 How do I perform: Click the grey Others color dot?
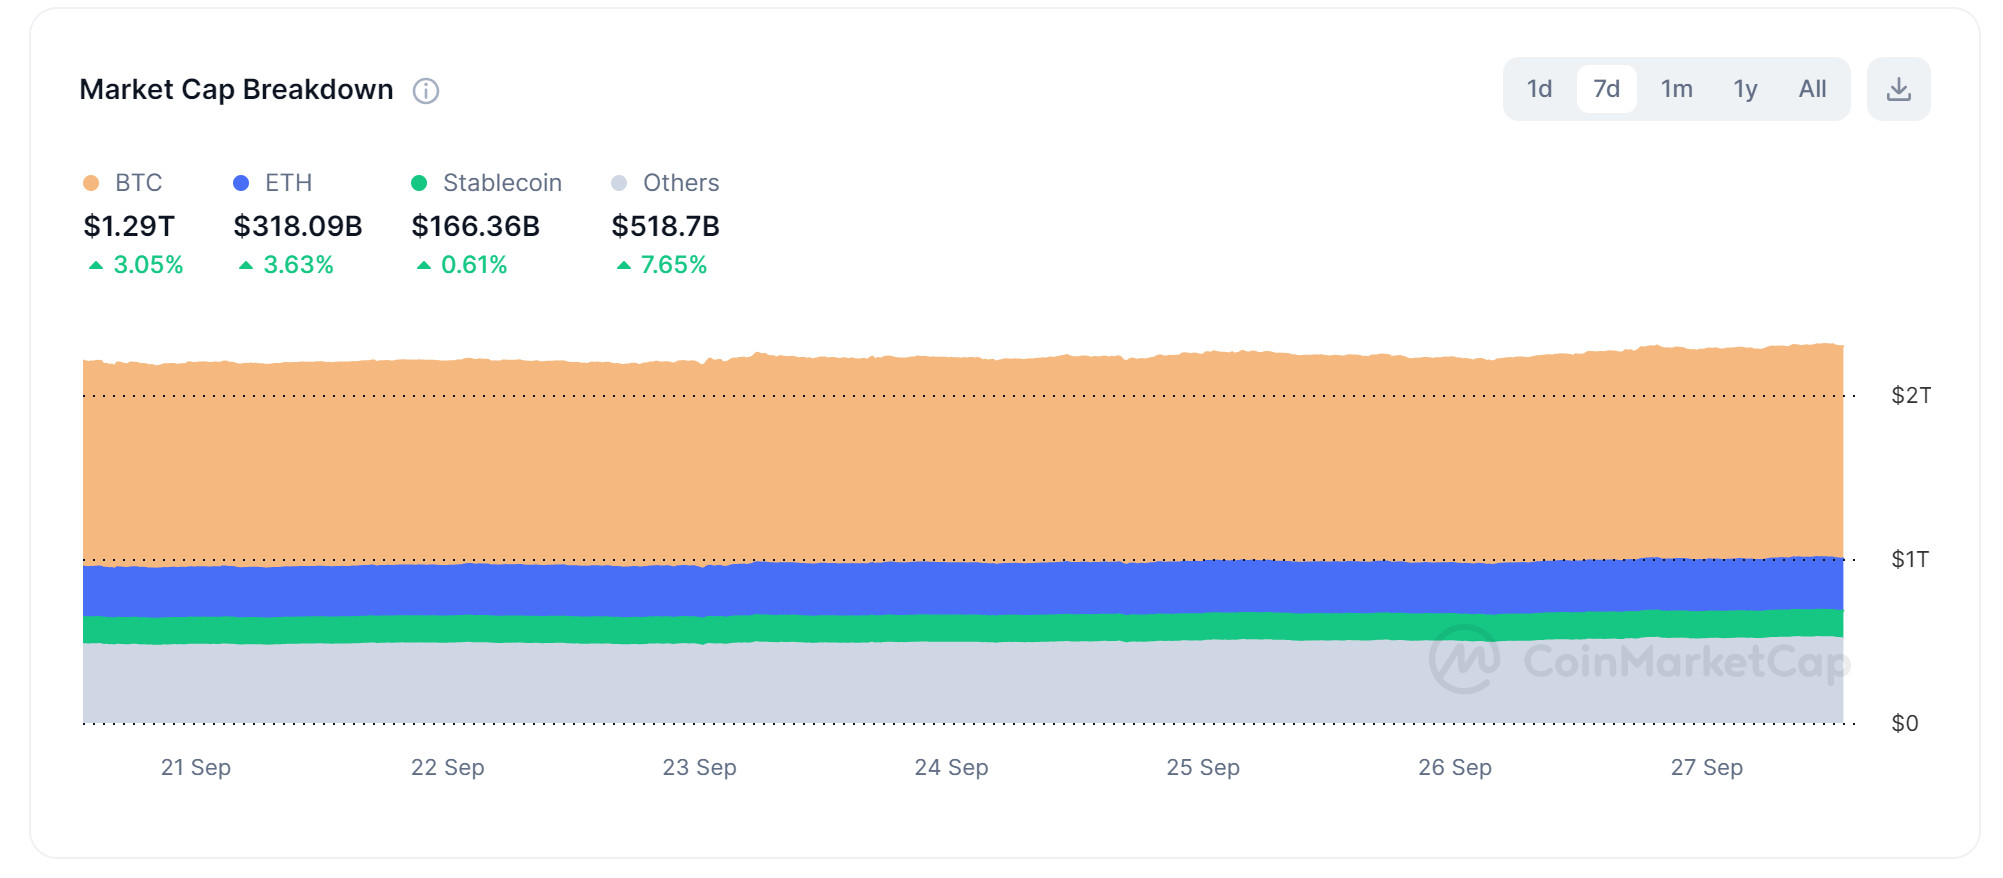tap(619, 183)
